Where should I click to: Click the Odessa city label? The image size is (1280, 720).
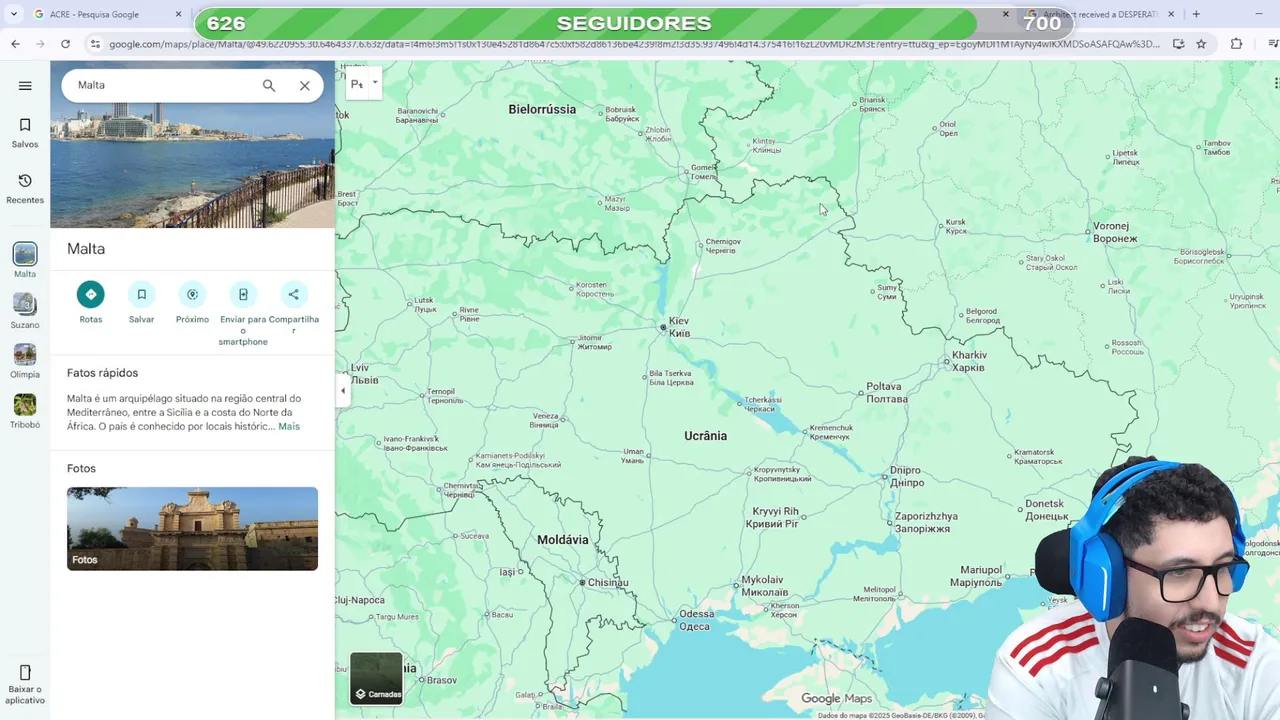(x=697, y=620)
